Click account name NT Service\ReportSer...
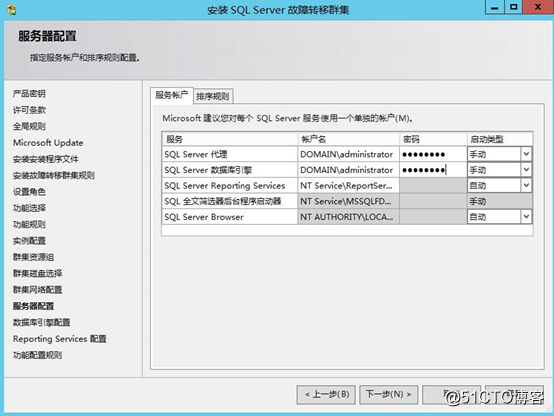 tap(348, 186)
